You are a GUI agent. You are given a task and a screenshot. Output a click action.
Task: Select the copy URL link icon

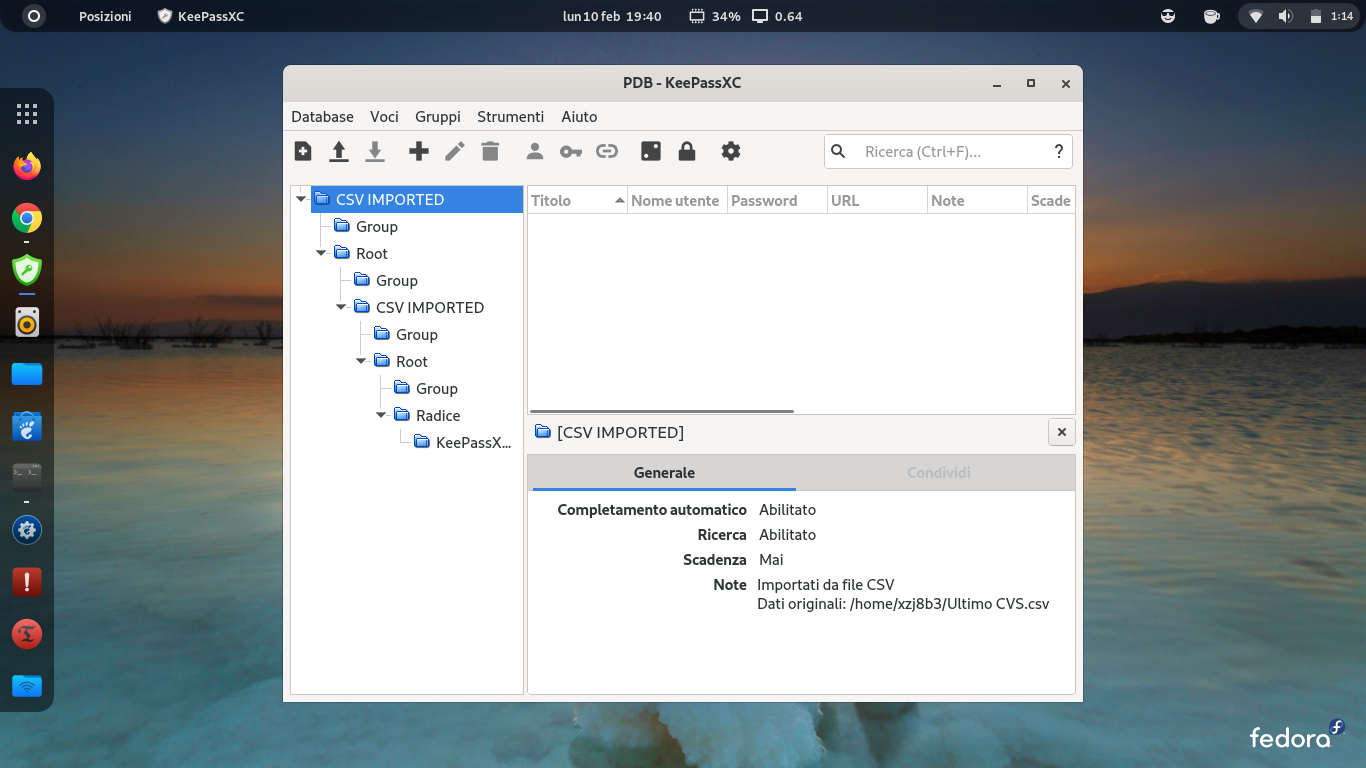click(607, 151)
